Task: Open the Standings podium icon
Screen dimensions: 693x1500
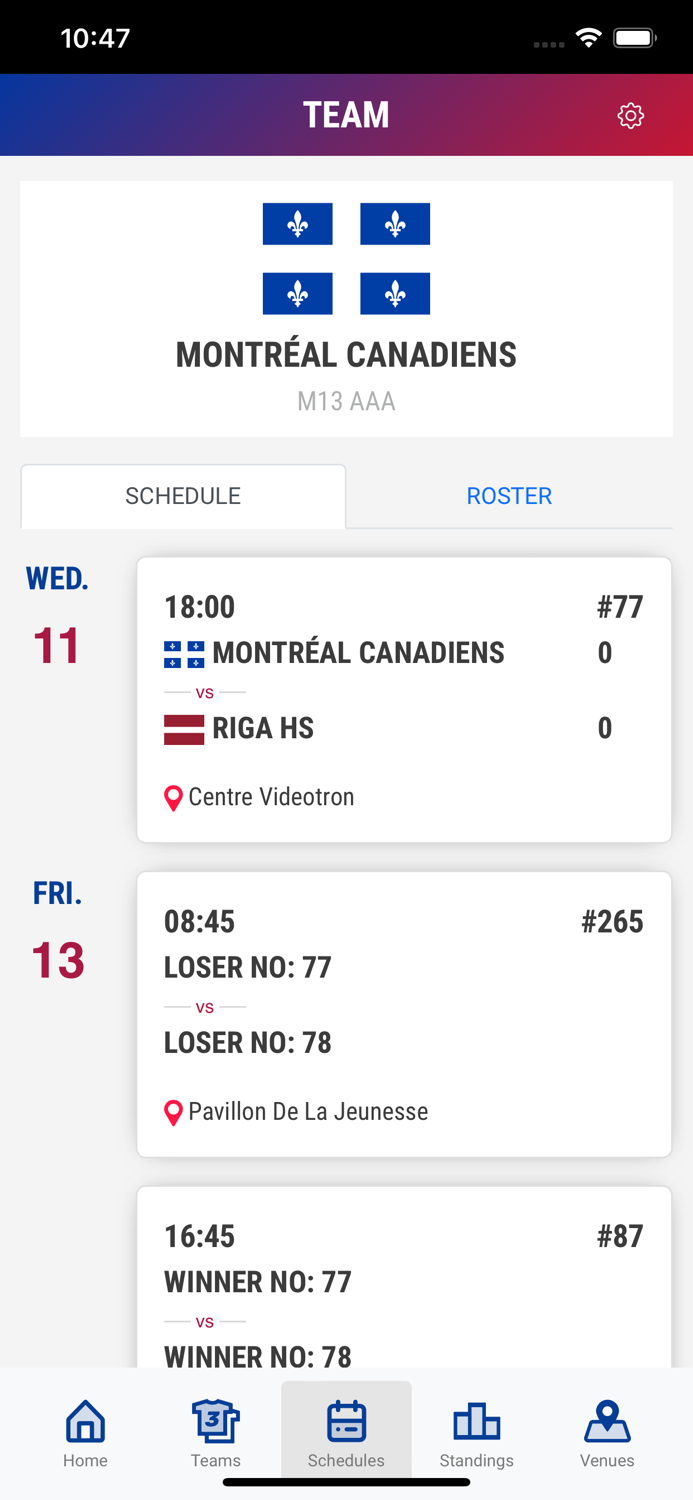Action: [x=476, y=1421]
